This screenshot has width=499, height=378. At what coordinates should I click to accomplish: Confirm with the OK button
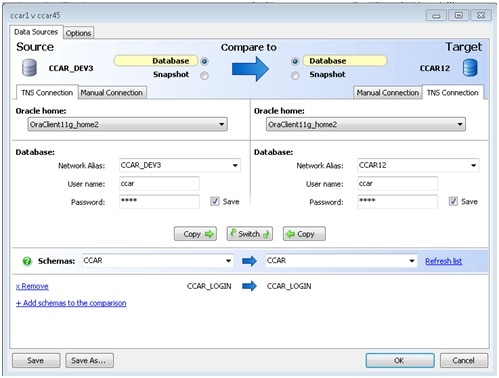pos(400,360)
